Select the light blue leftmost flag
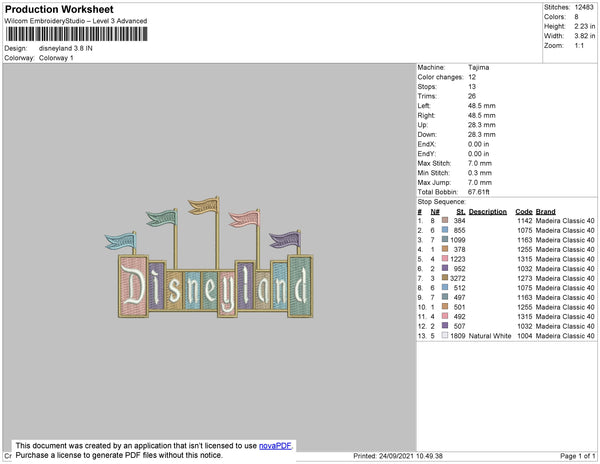The height and width of the screenshot is (464, 600). tap(121, 241)
